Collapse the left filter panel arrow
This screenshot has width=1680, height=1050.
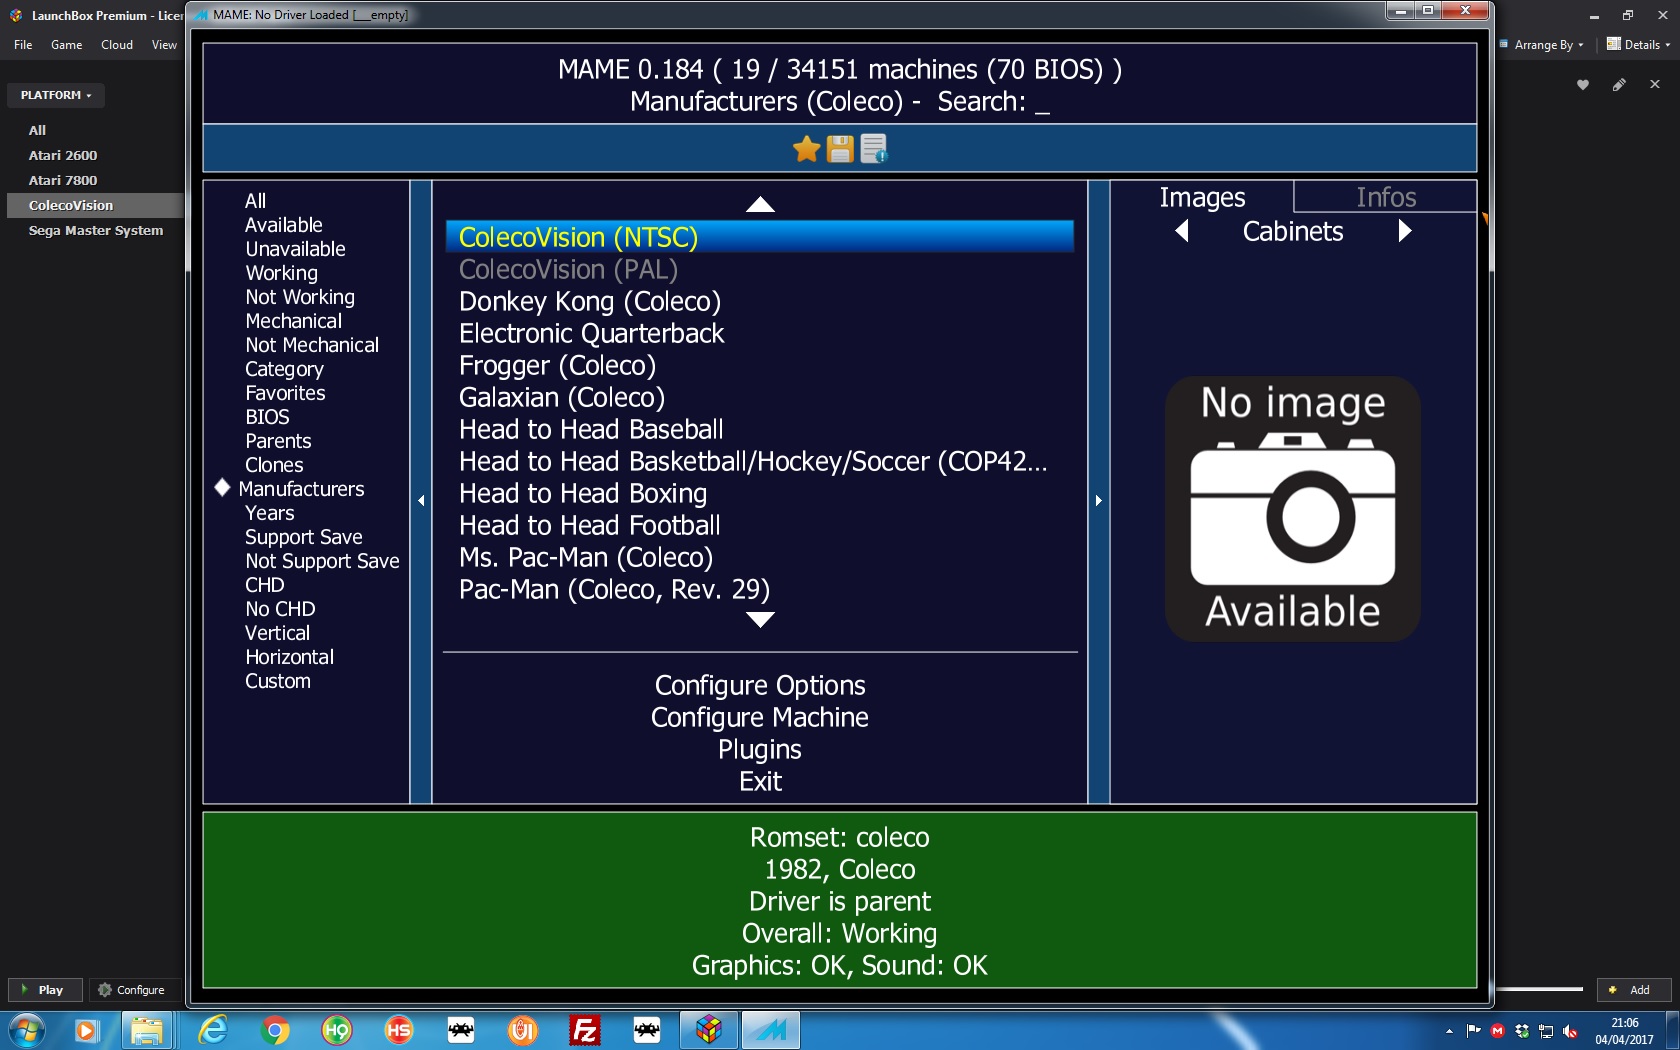point(421,500)
